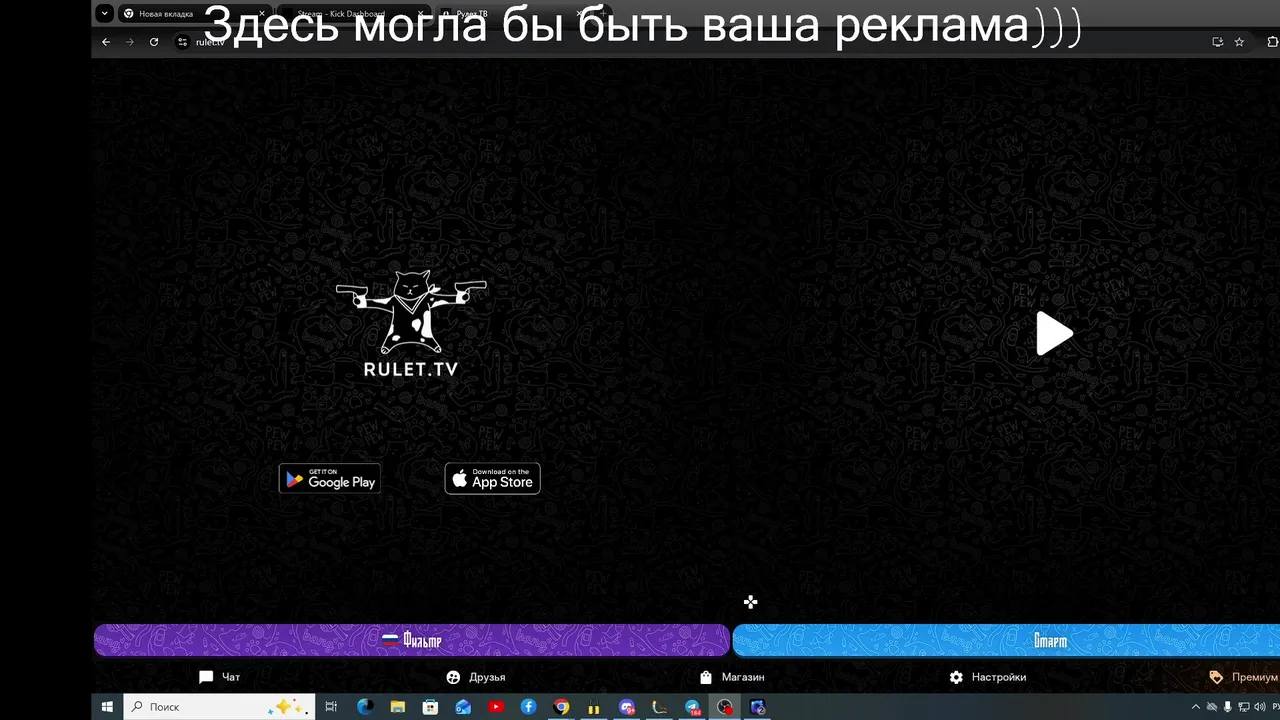The width and height of the screenshot is (1280, 720).
Task: Open the purple Фильтр button
Action: tap(412, 640)
